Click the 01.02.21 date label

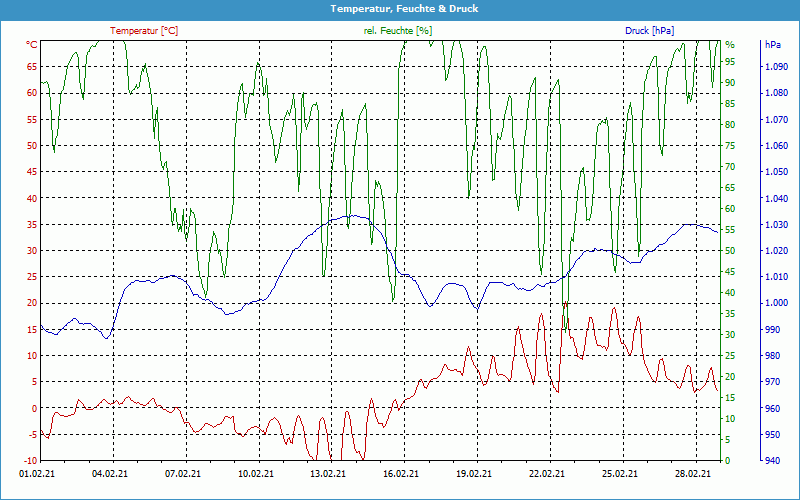(x=39, y=475)
